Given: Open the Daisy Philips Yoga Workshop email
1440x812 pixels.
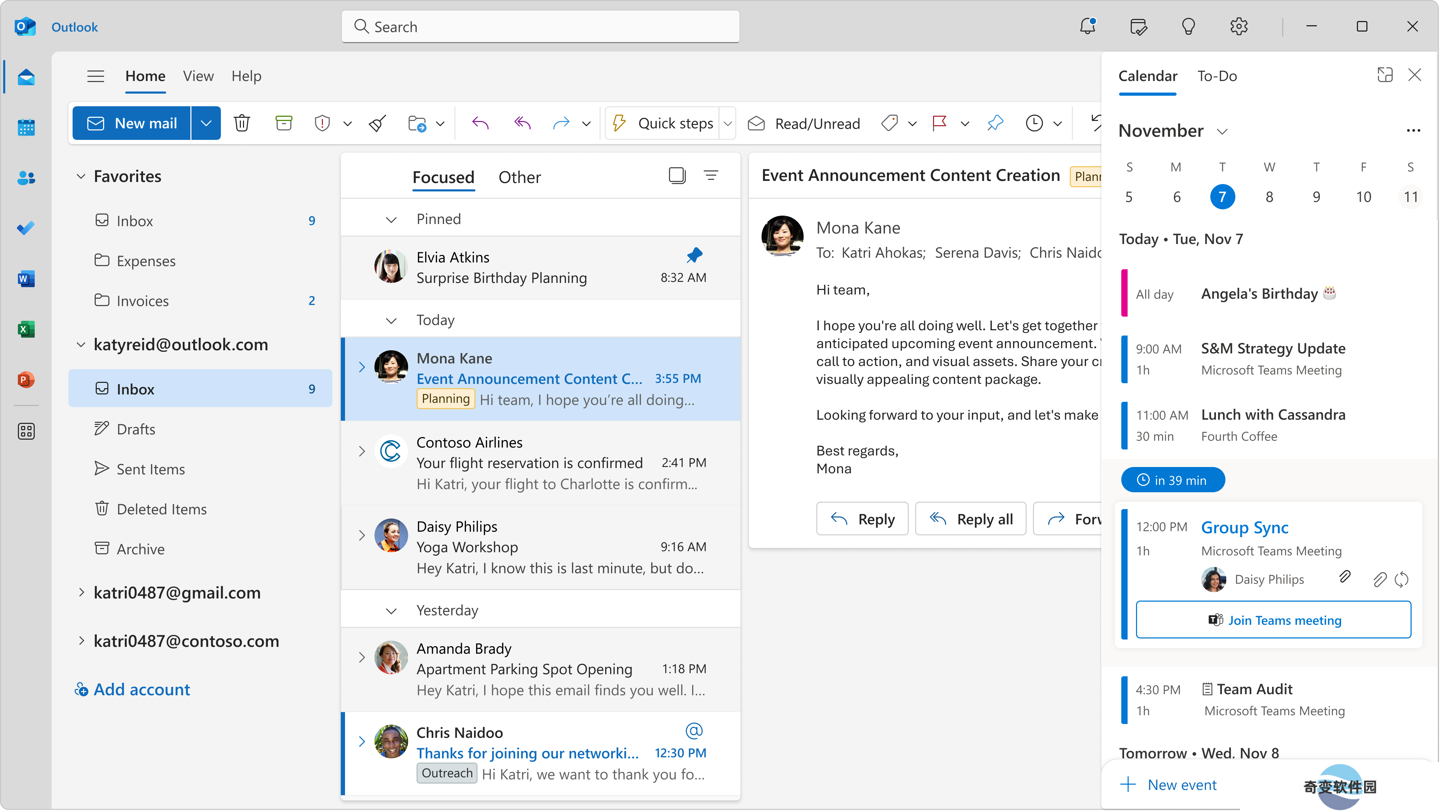Looking at the screenshot, I should coord(541,548).
